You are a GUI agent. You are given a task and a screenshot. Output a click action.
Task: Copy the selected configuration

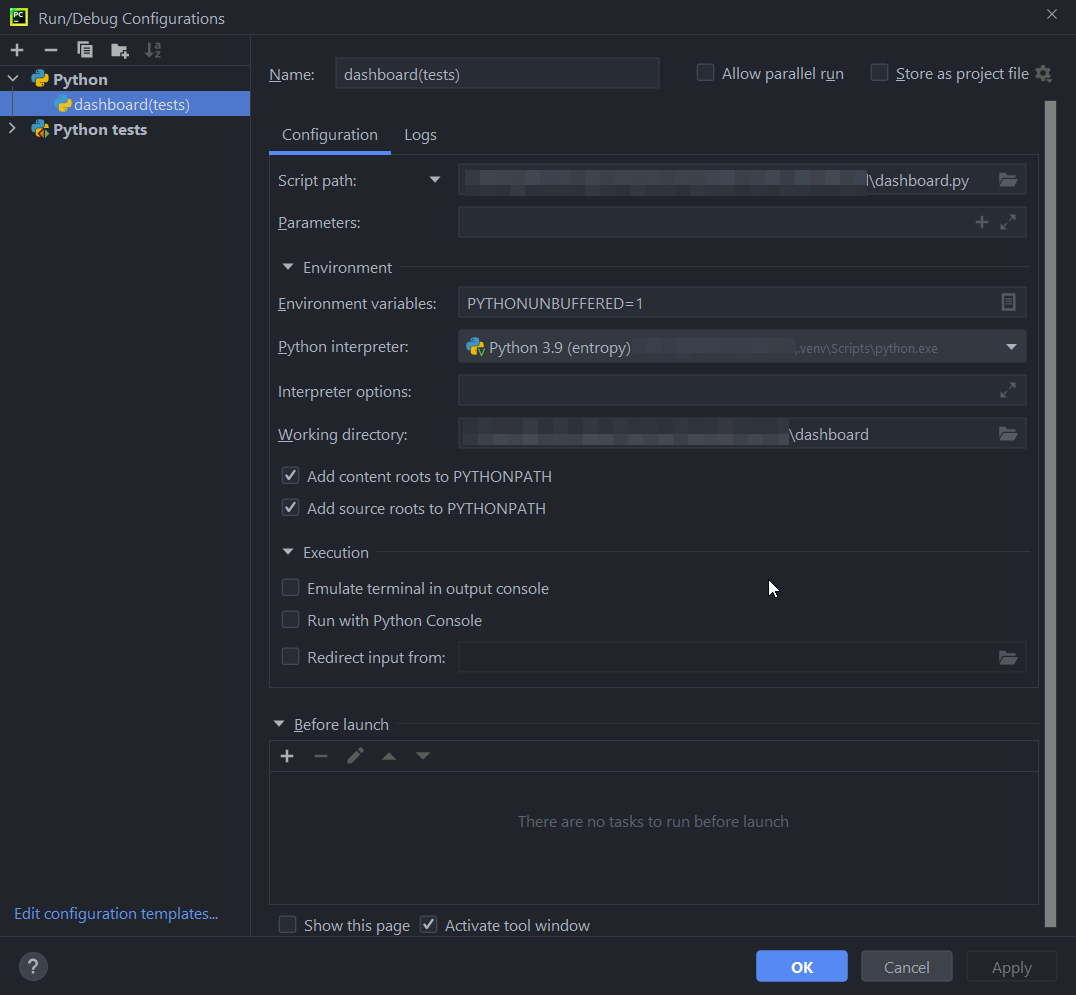[85, 50]
